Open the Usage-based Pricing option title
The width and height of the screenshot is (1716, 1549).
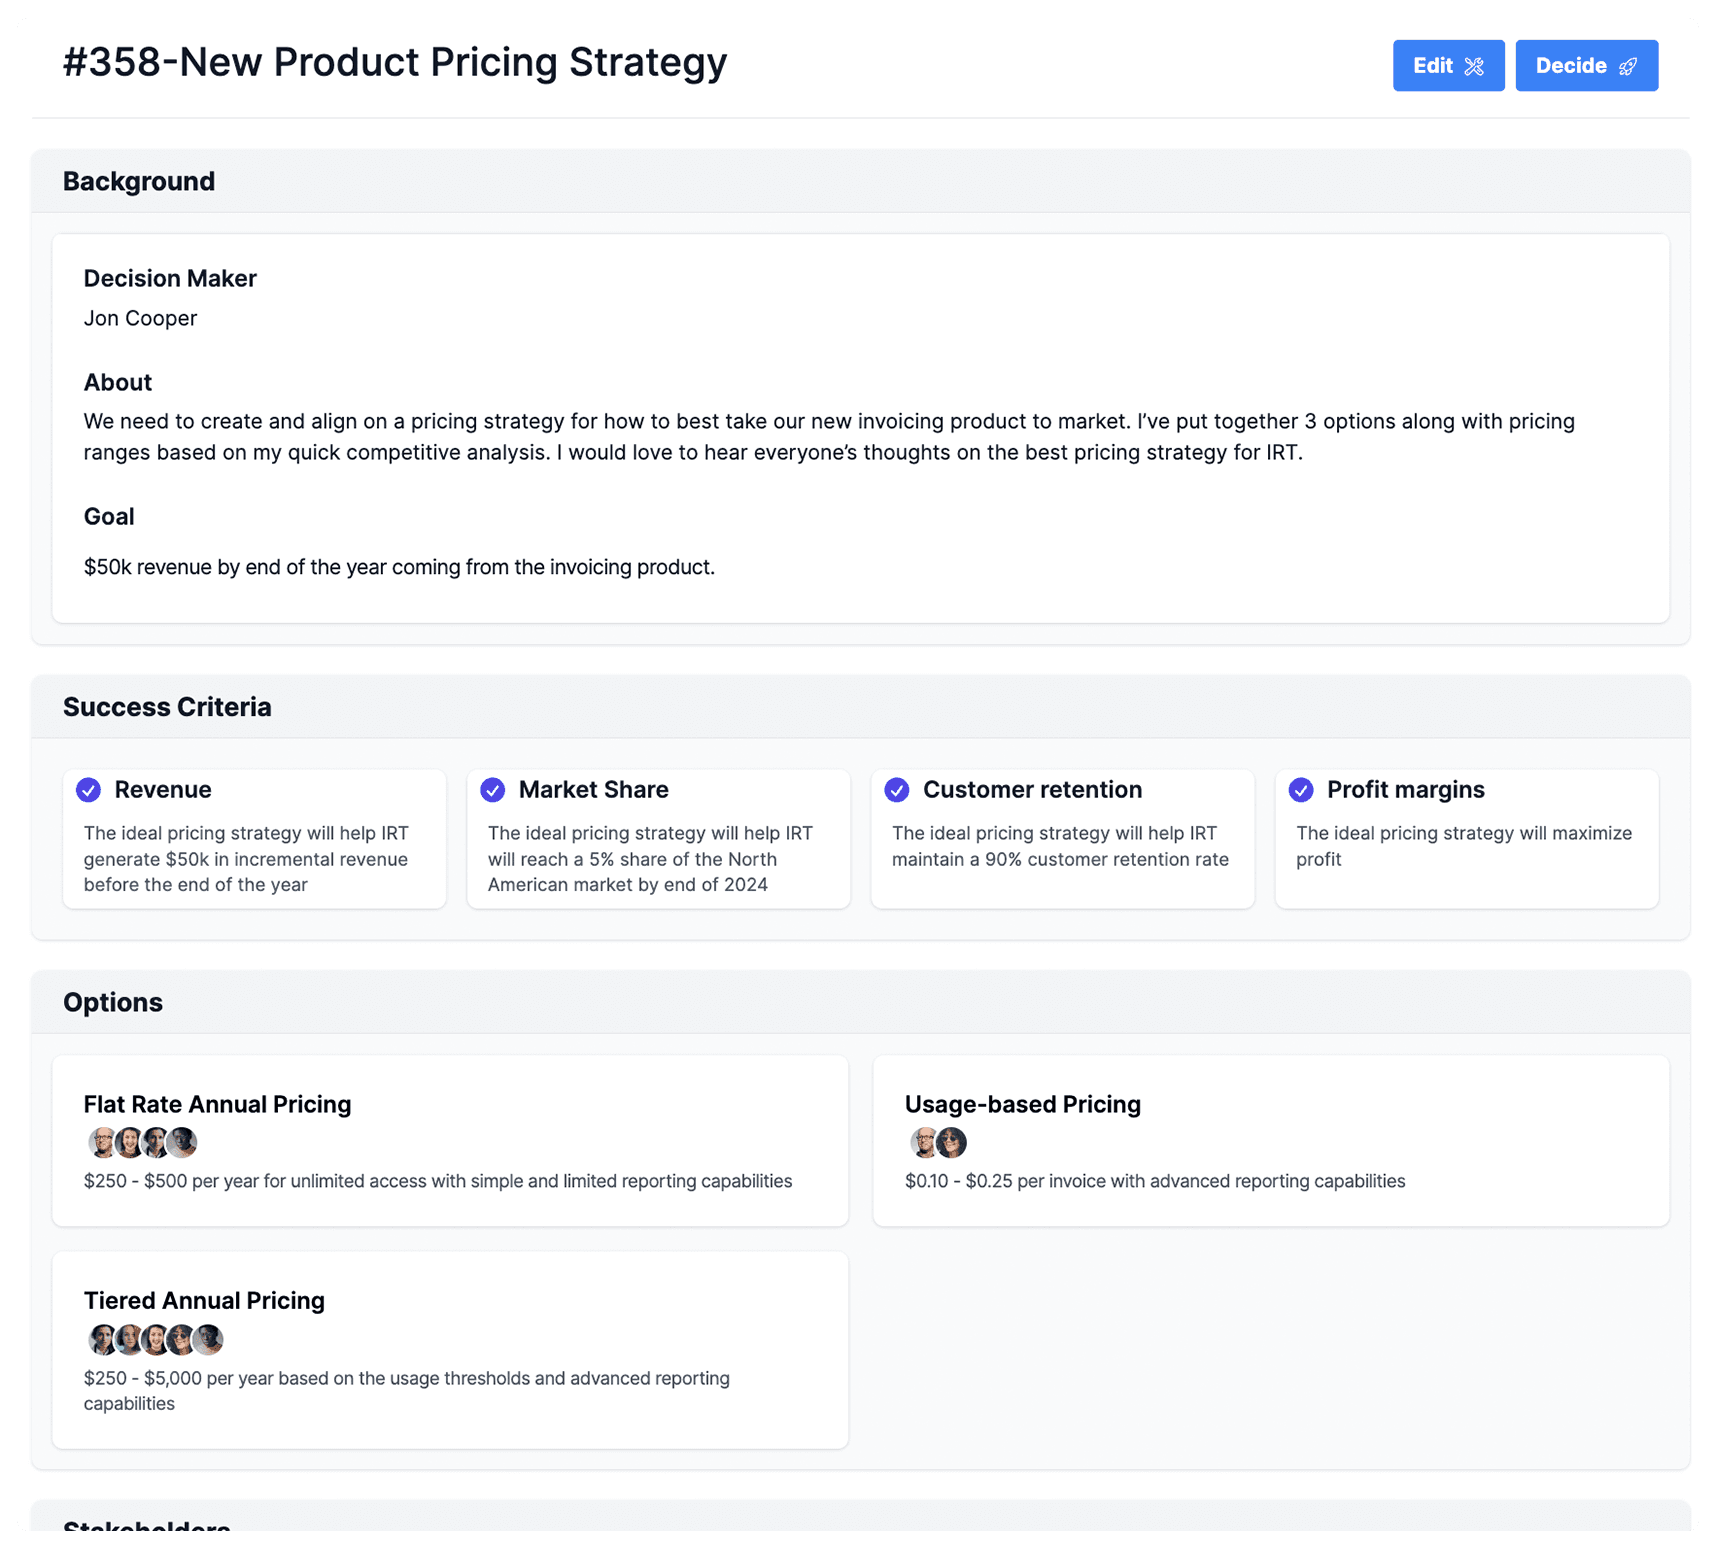tap(1022, 1104)
